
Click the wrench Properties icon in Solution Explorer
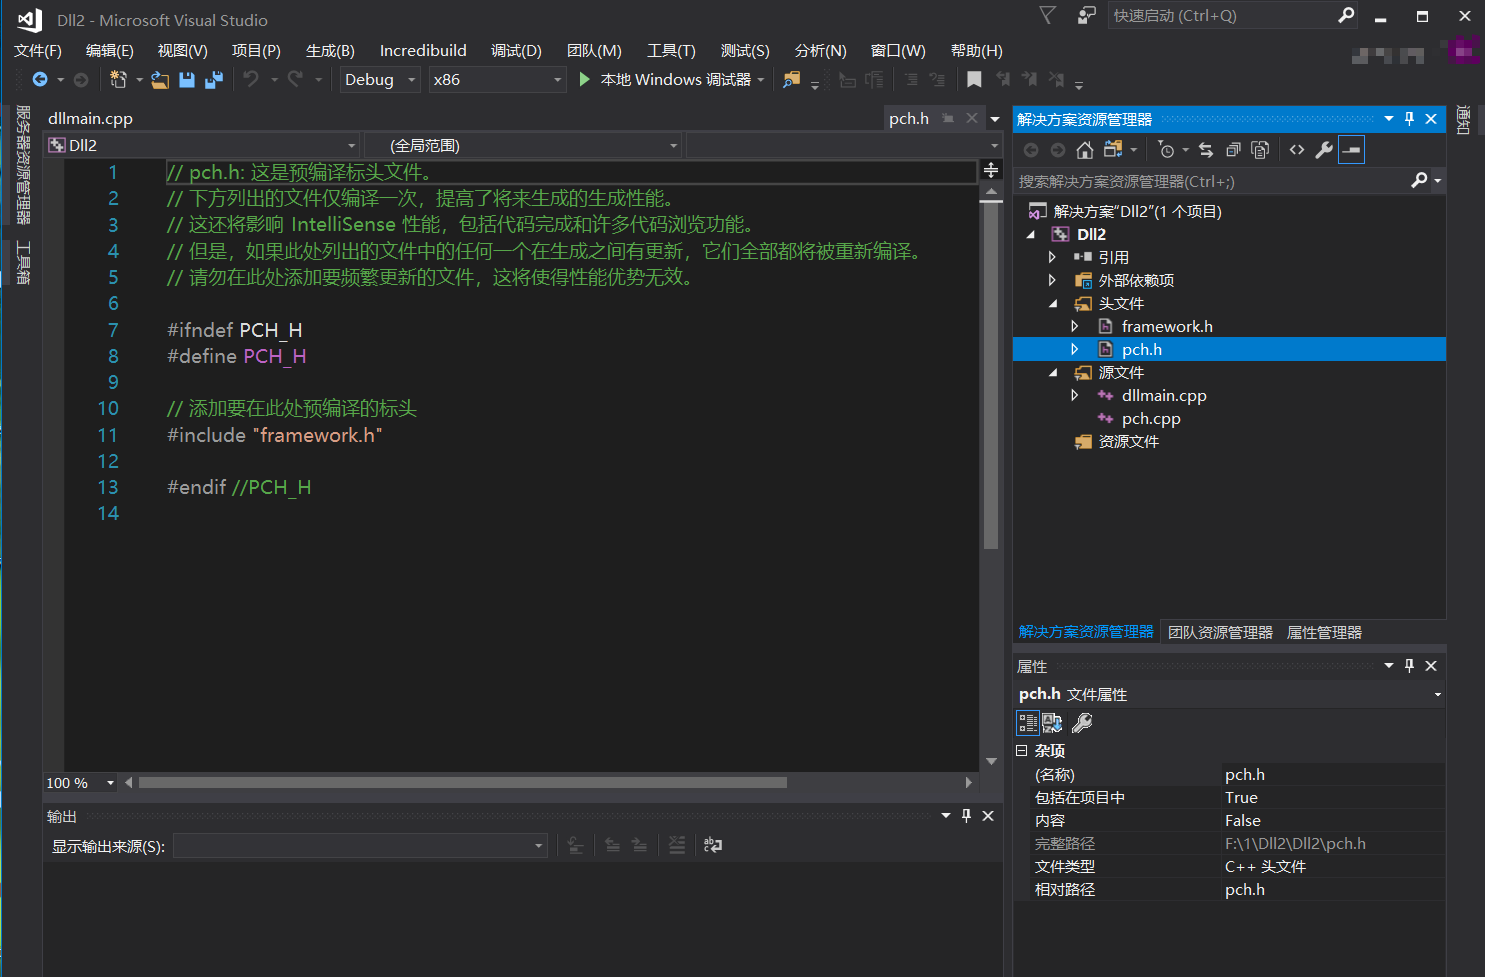(1324, 150)
